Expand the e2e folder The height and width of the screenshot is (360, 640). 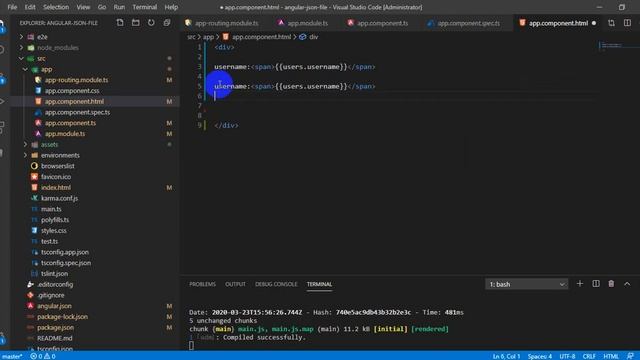(21, 37)
